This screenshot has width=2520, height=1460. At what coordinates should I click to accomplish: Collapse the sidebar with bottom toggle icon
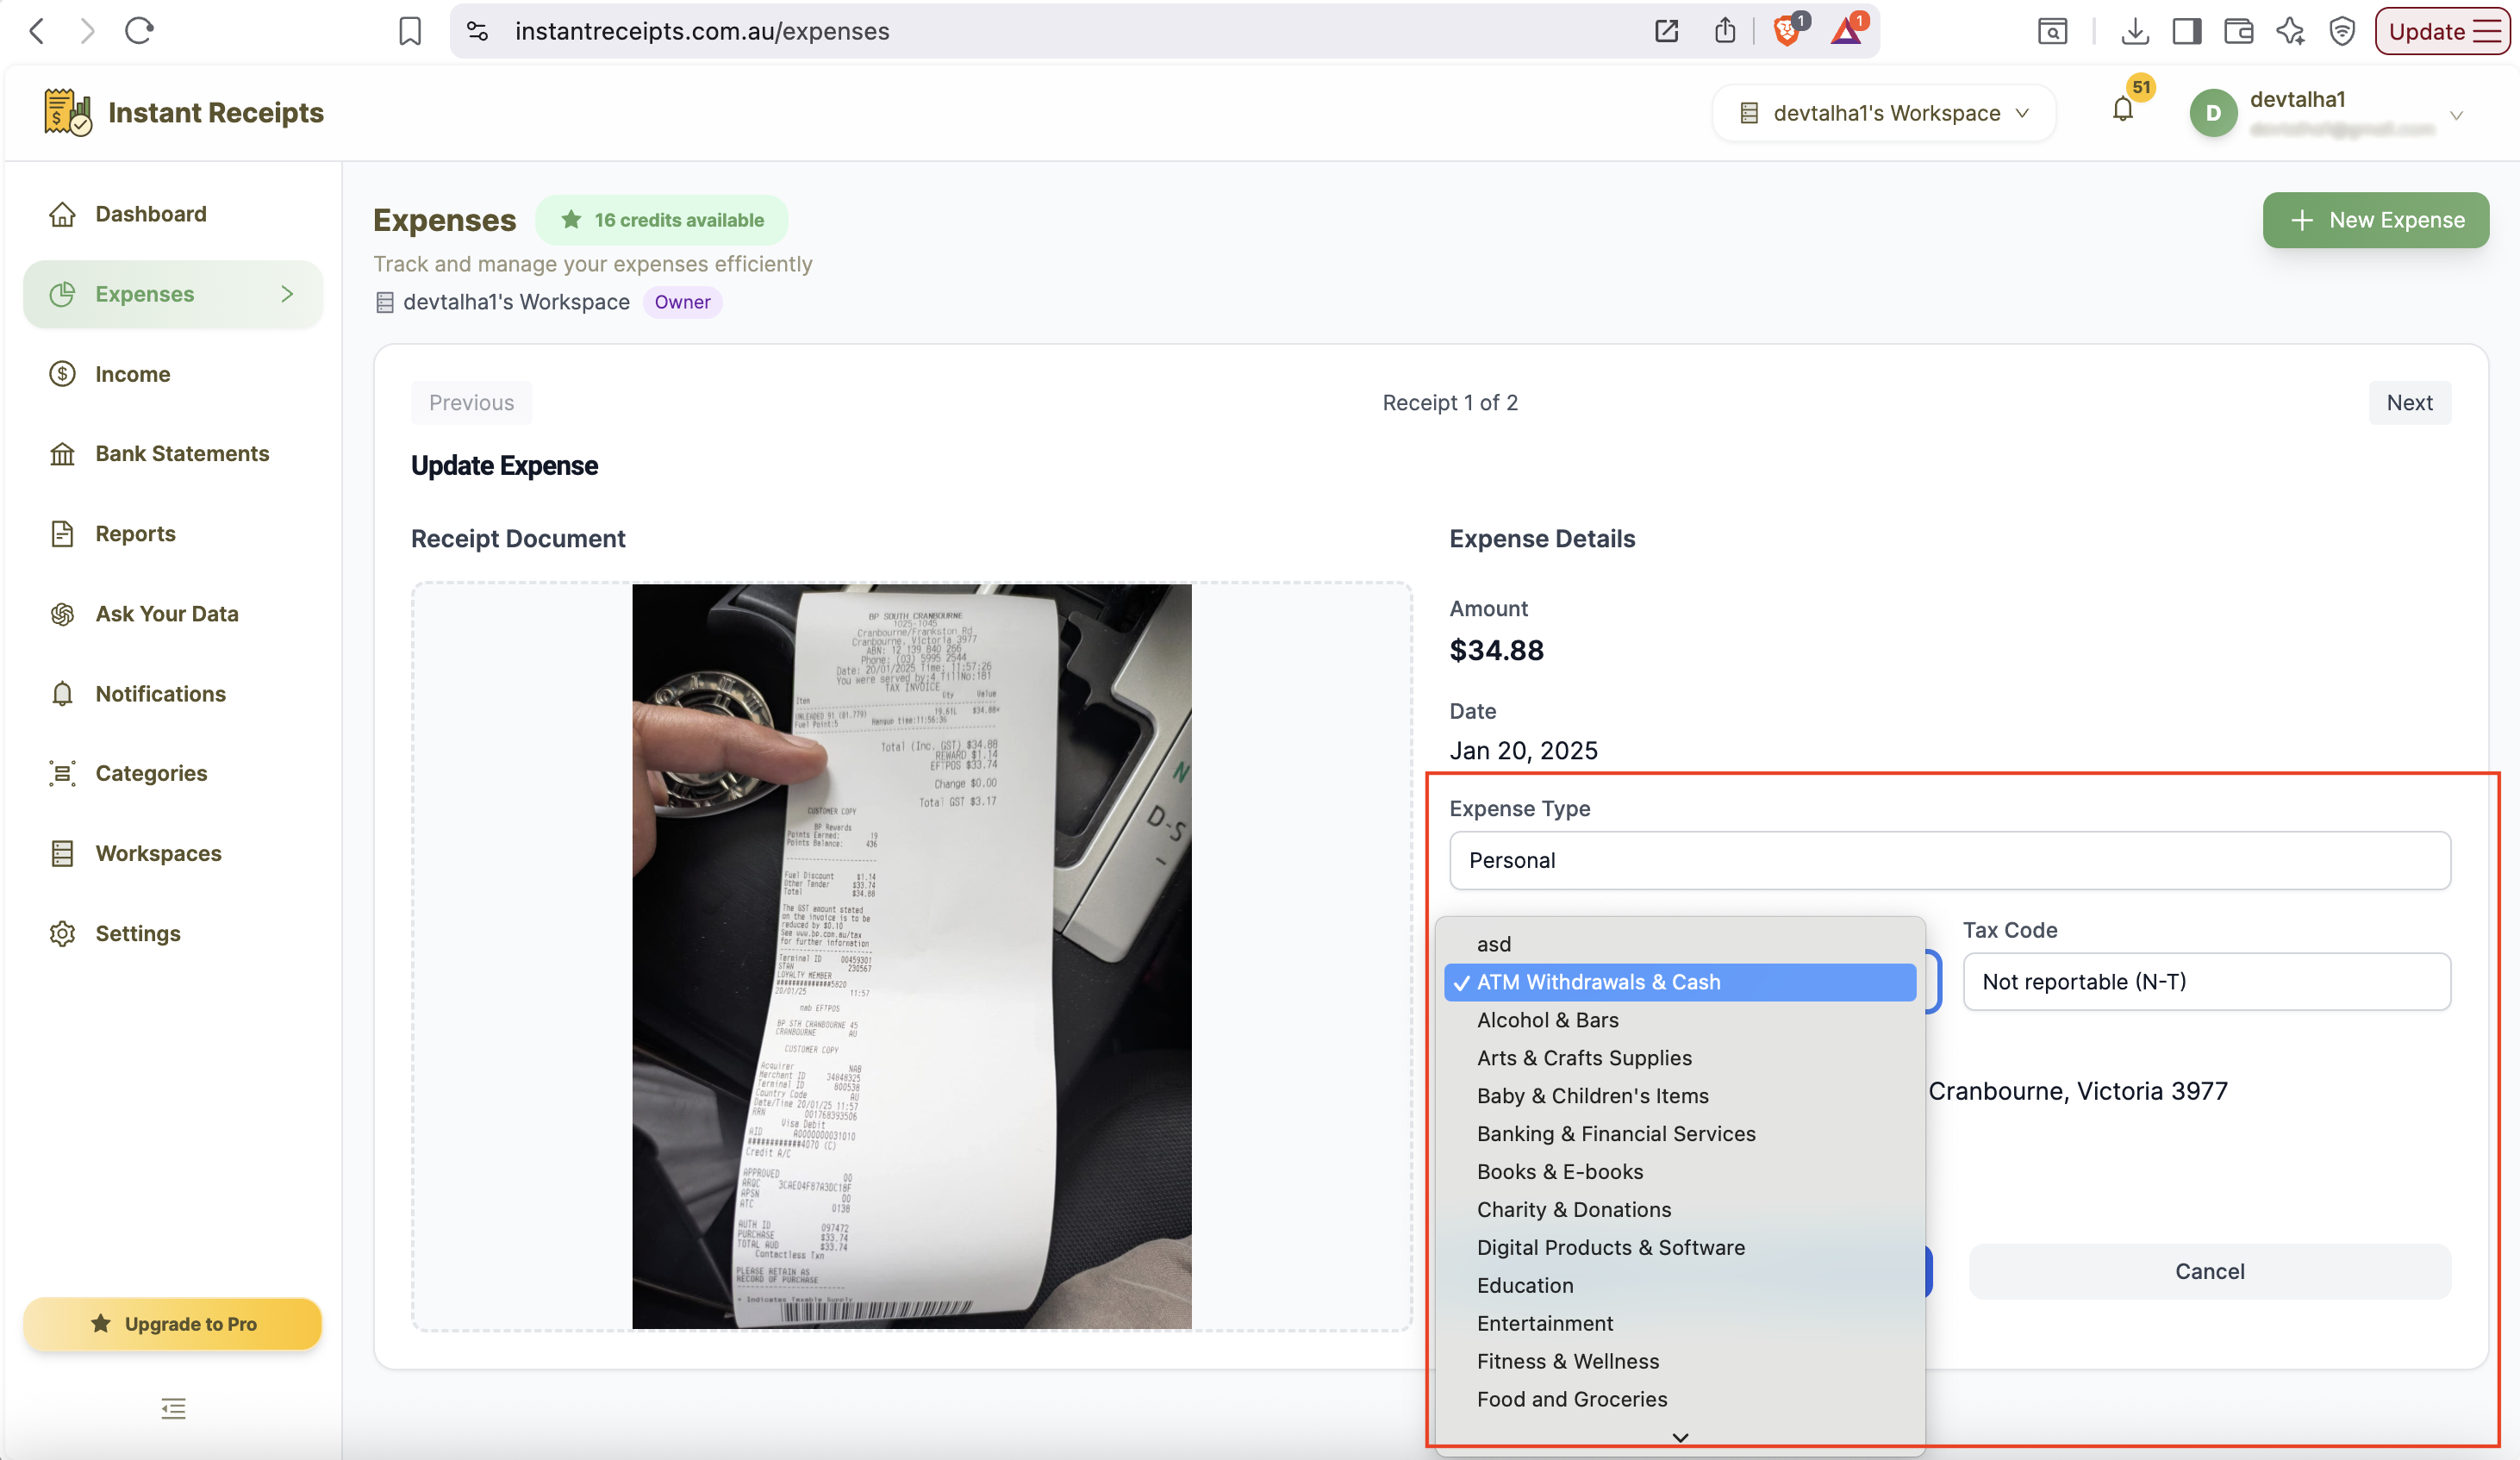click(173, 1409)
